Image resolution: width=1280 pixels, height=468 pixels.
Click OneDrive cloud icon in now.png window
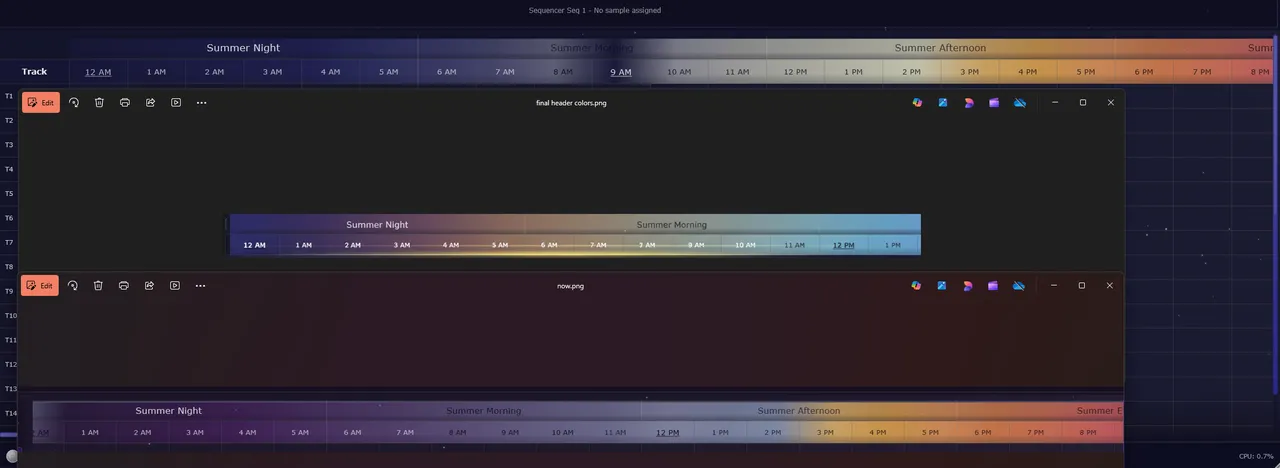coord(1018,285)
